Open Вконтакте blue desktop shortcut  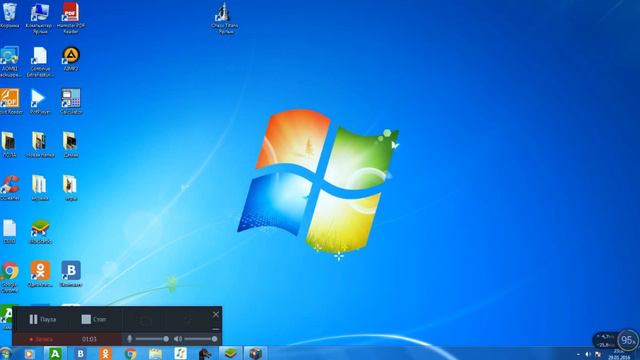click(x=71, y=274)
